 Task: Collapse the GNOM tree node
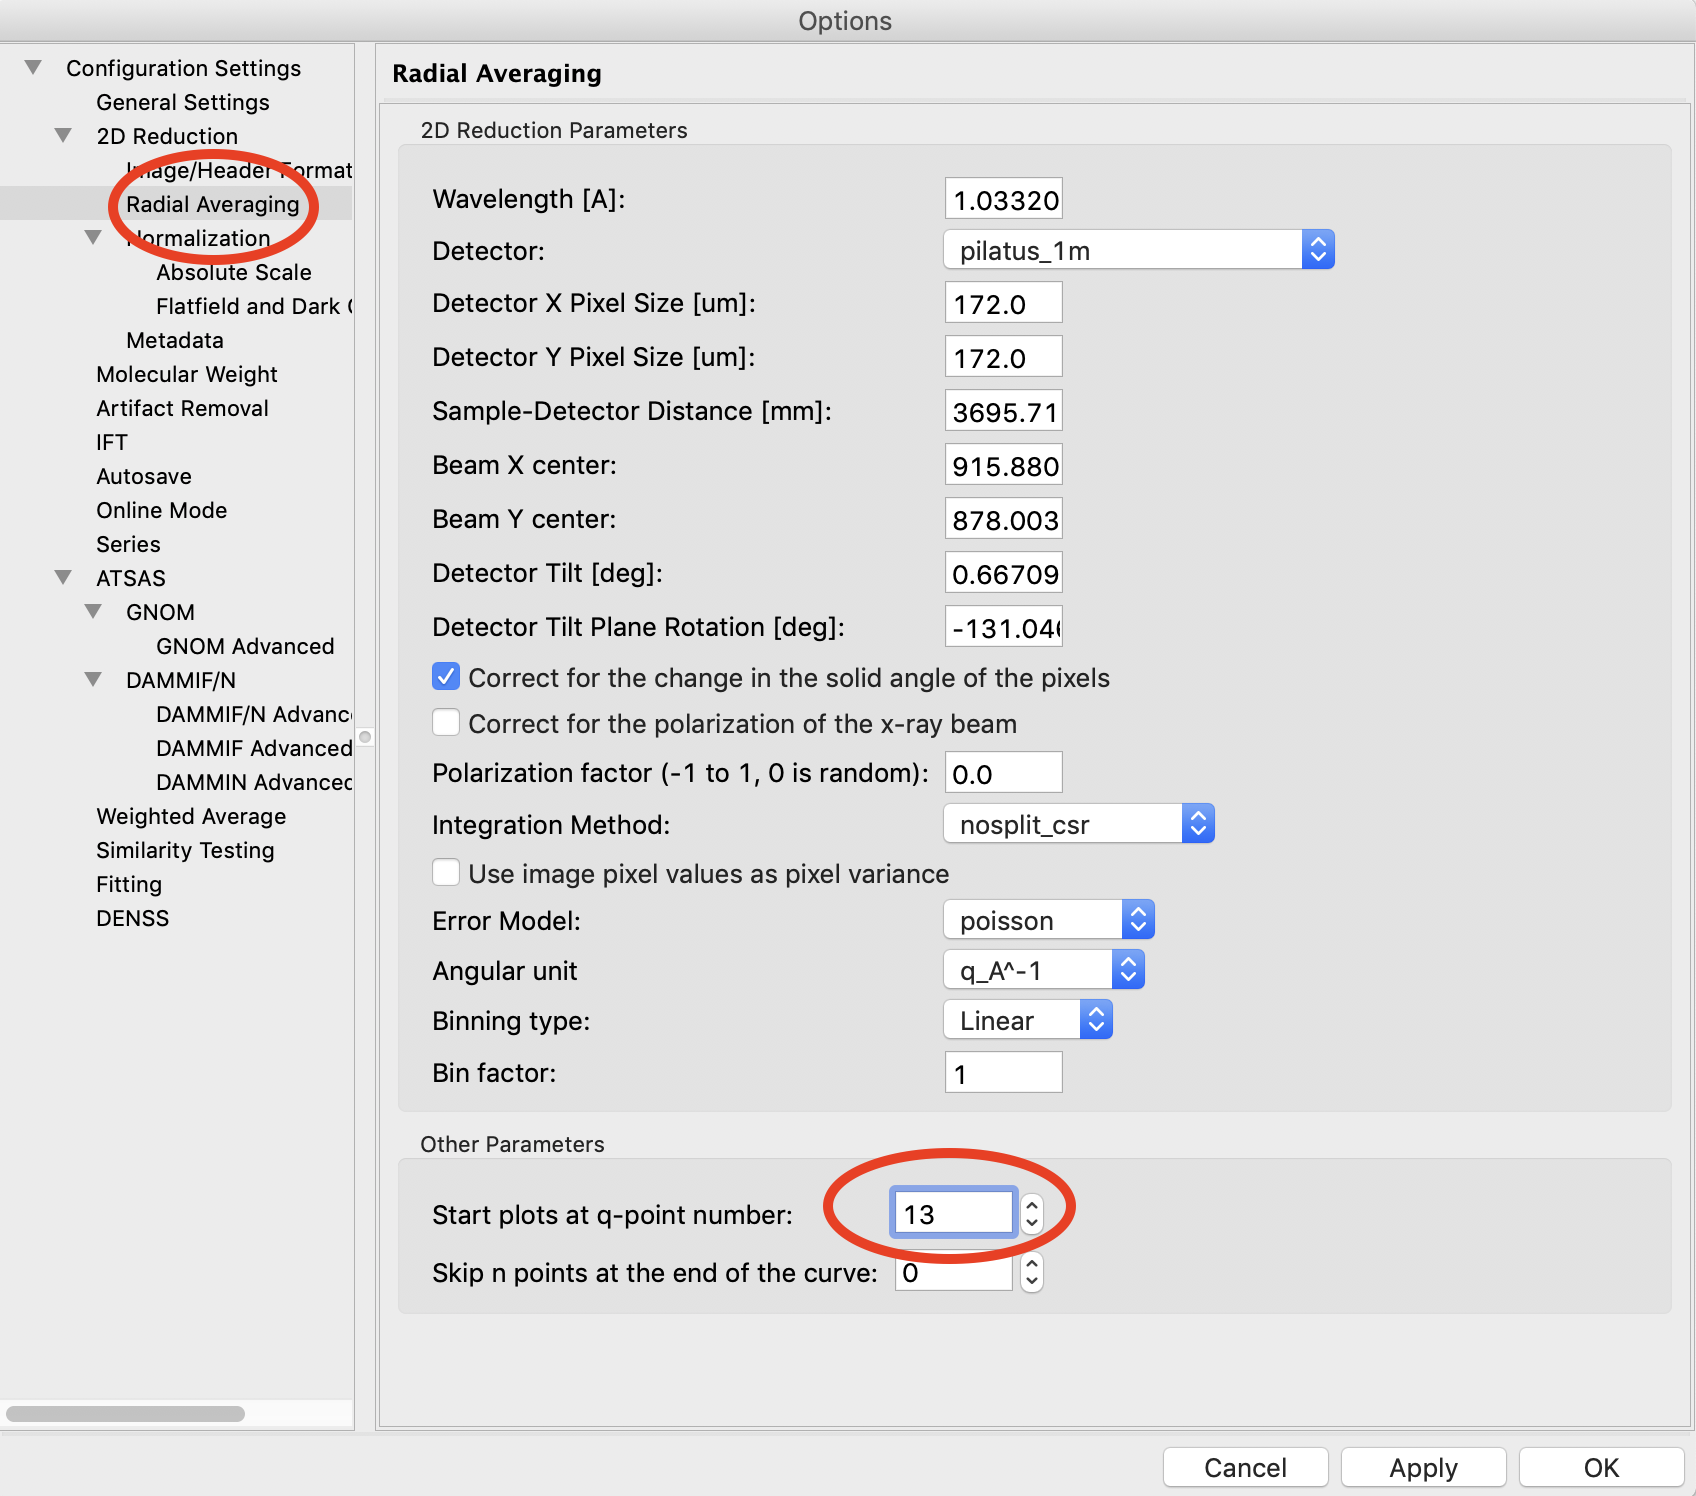click(93, 612)
